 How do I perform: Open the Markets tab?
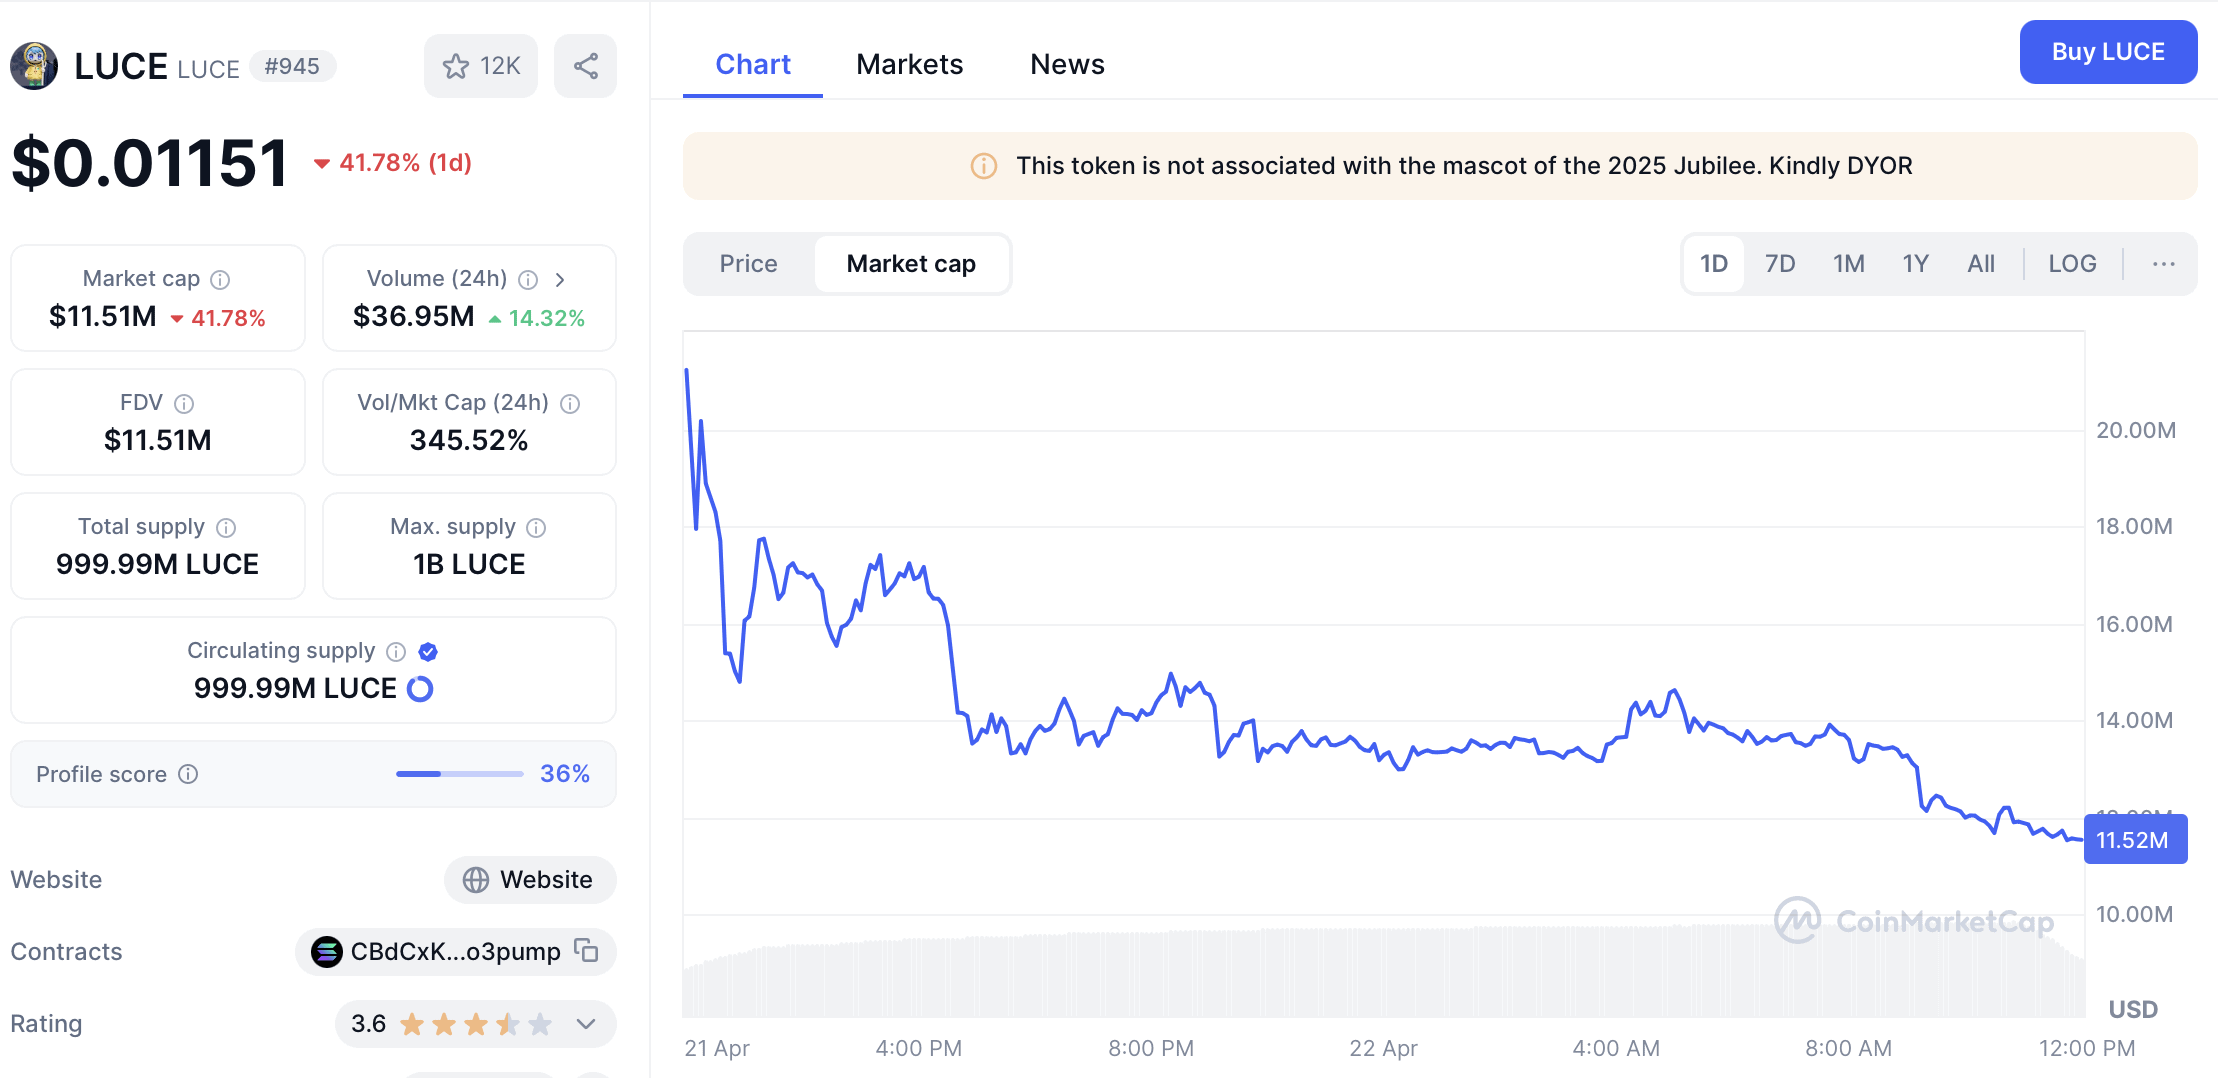click(910, 64)
